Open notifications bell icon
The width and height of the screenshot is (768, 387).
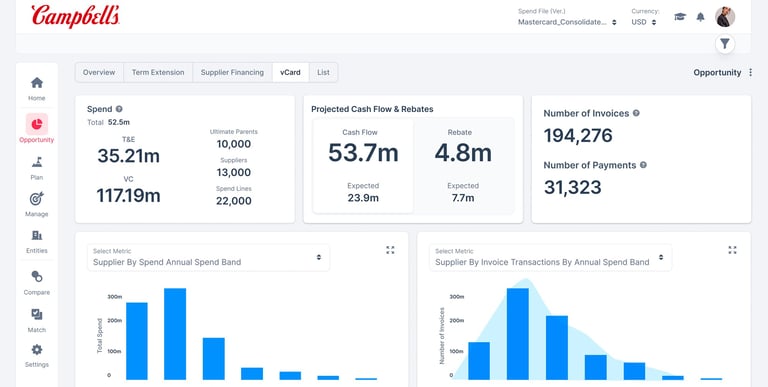click(x=700, y=17)
